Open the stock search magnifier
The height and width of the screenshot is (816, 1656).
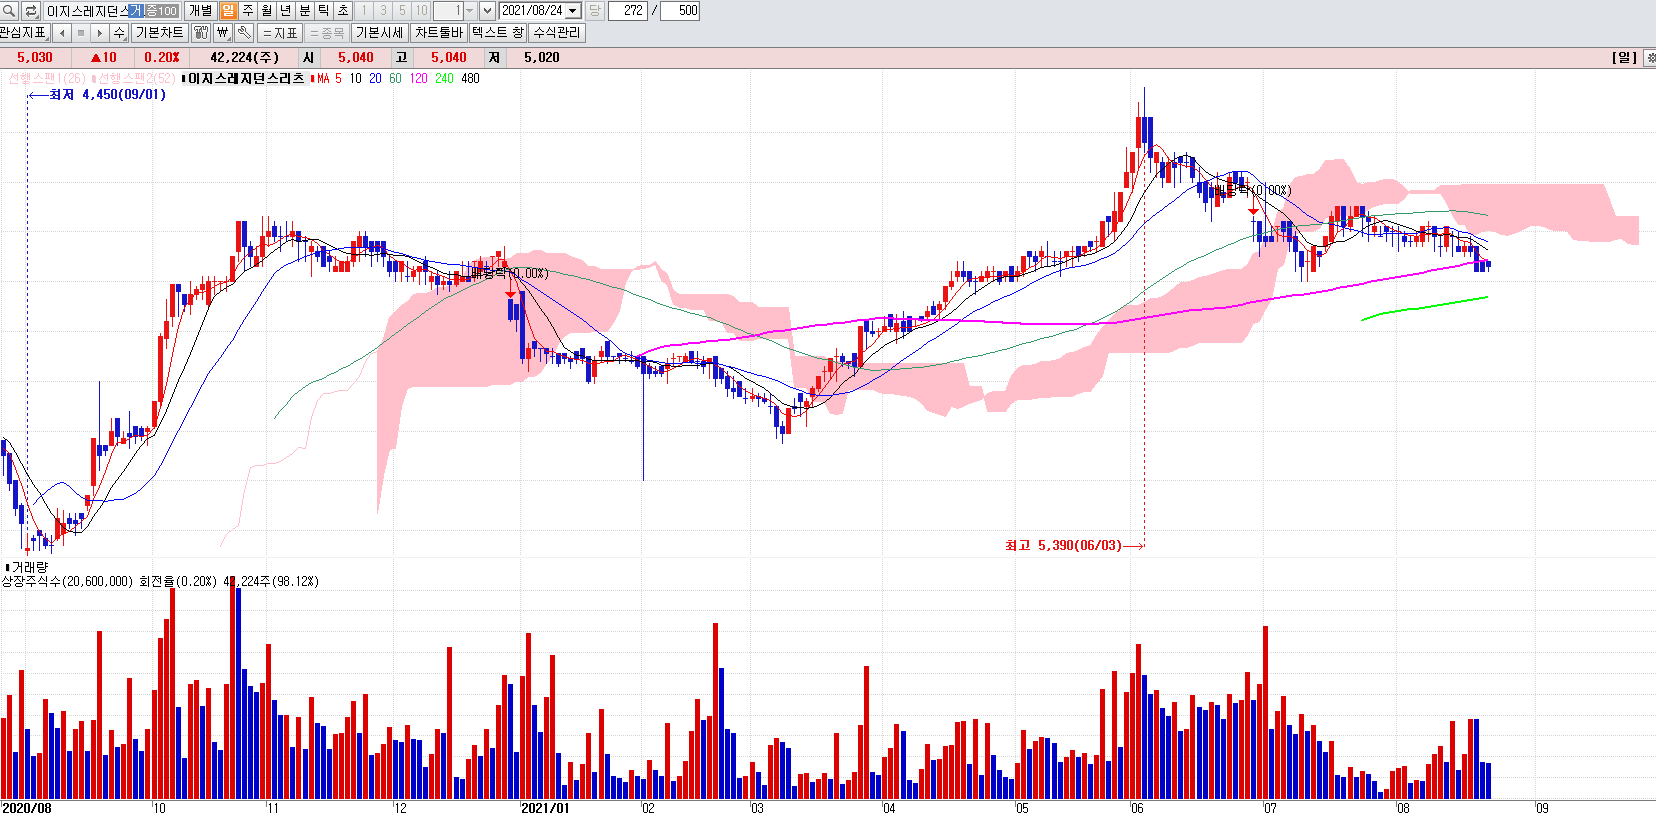[8, 10]
